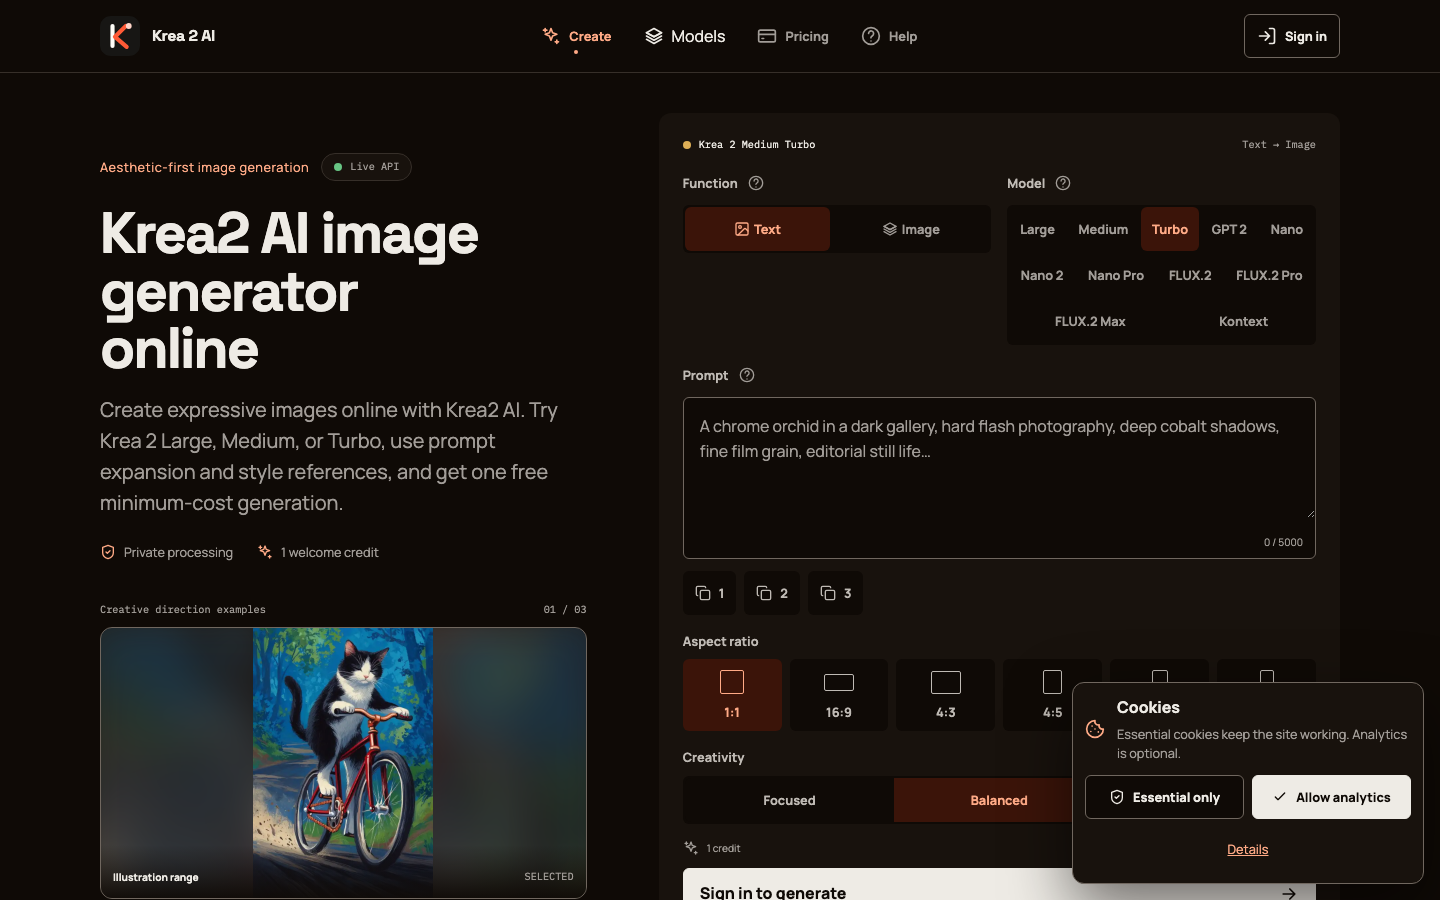Open the cat on bicycle example image
The width and height of the screenshot is (1440, 900).
(343, 762)
